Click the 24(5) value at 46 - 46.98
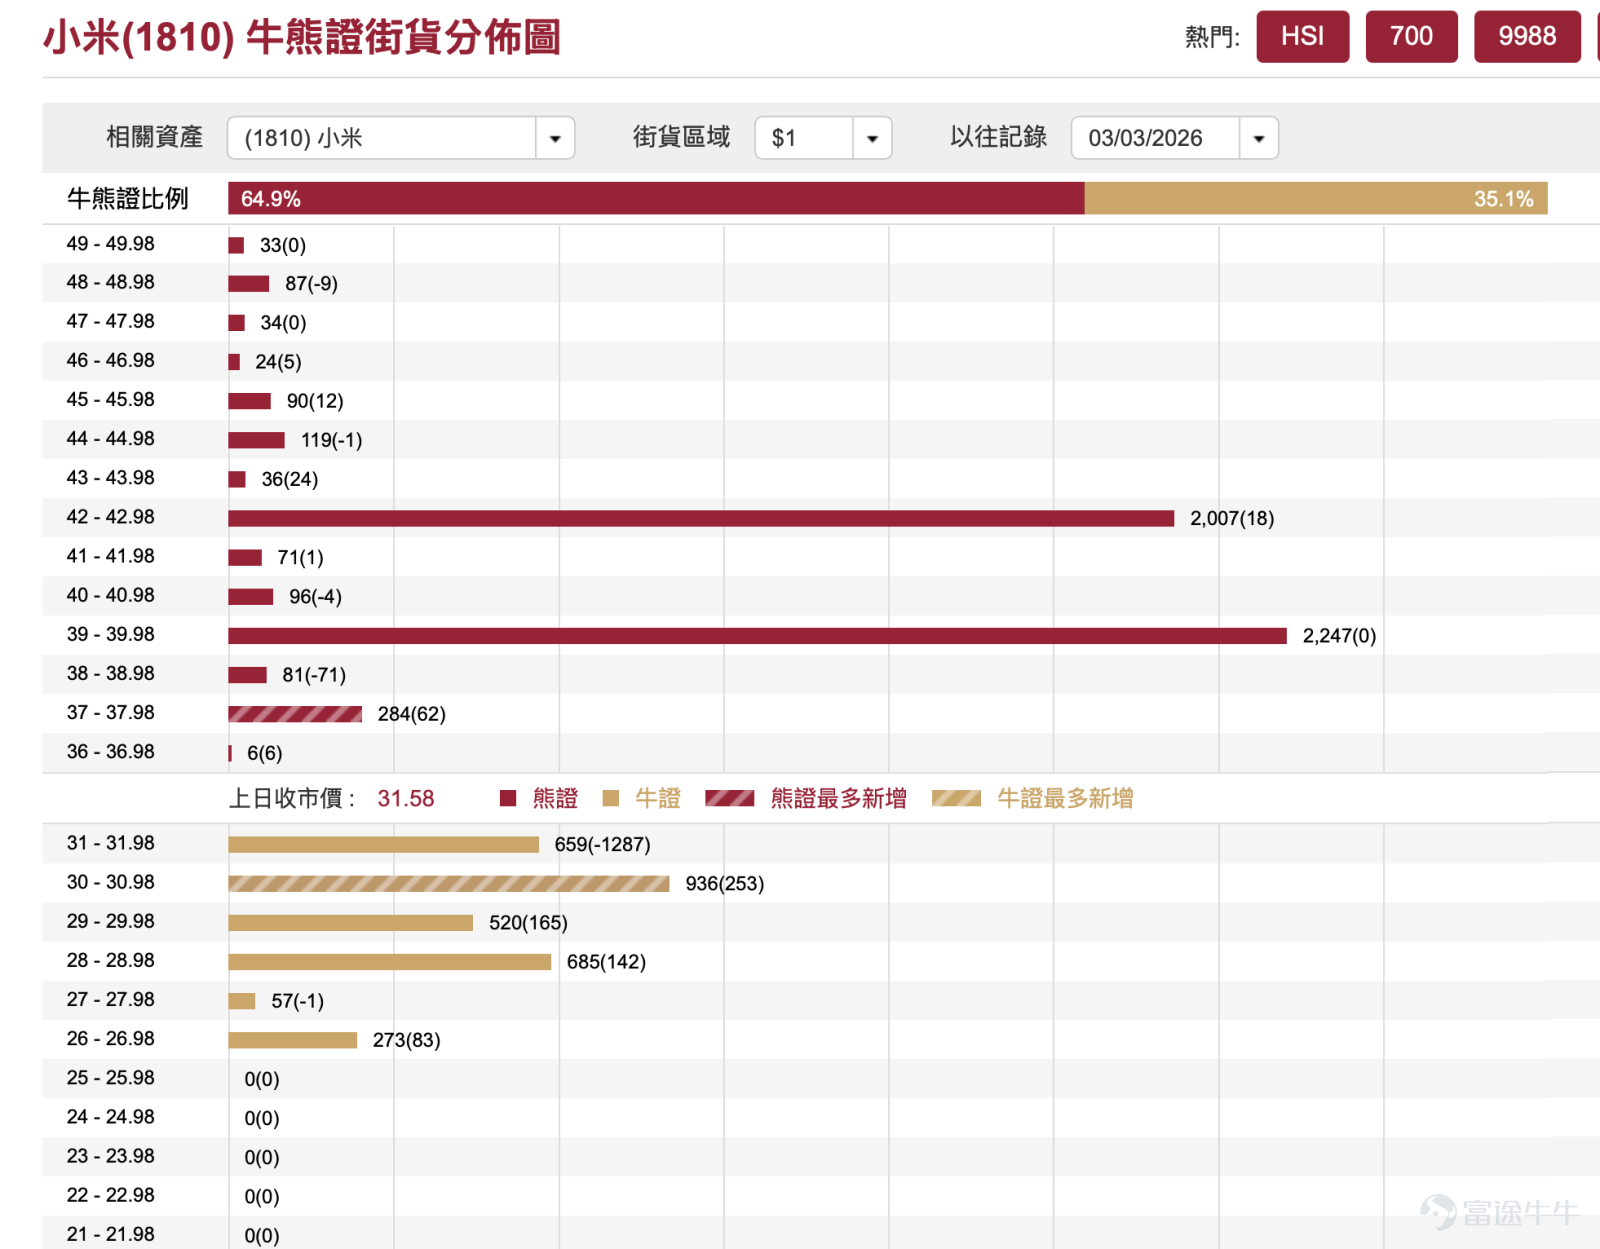The height and width of the screenshot is (1249, 1600). (278, 362)
